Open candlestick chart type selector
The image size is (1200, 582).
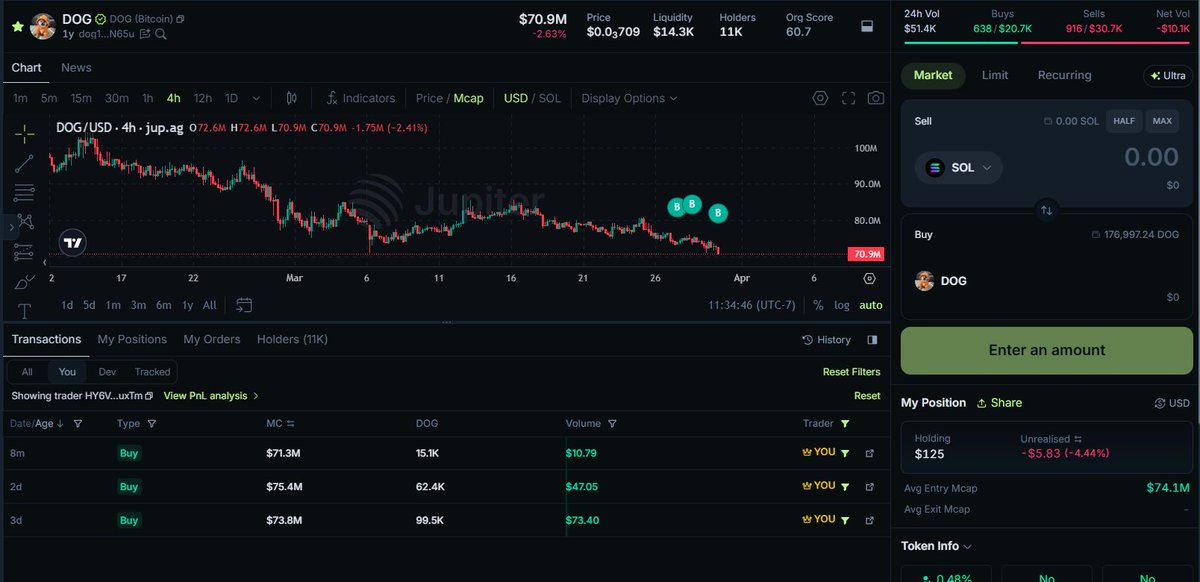tap(291, 98)
